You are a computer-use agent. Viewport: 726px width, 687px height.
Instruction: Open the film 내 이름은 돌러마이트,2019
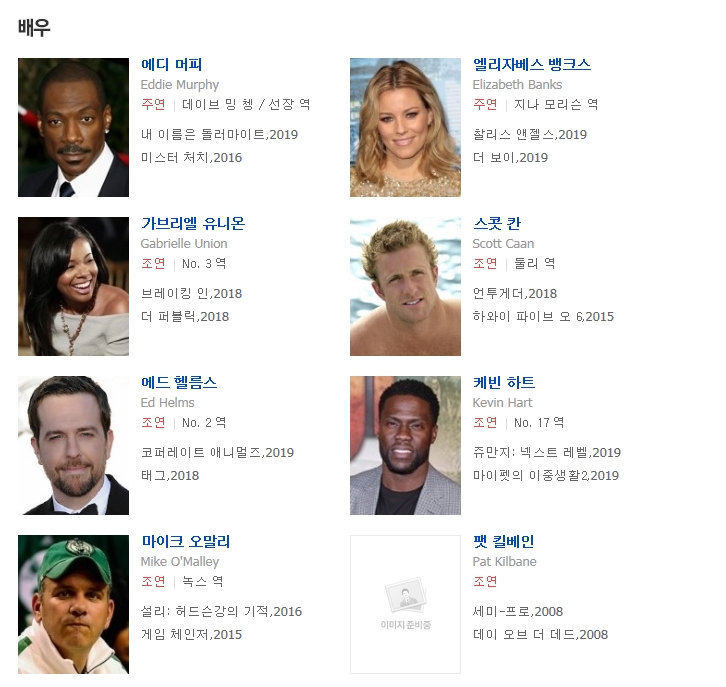(x=219, y=134)
